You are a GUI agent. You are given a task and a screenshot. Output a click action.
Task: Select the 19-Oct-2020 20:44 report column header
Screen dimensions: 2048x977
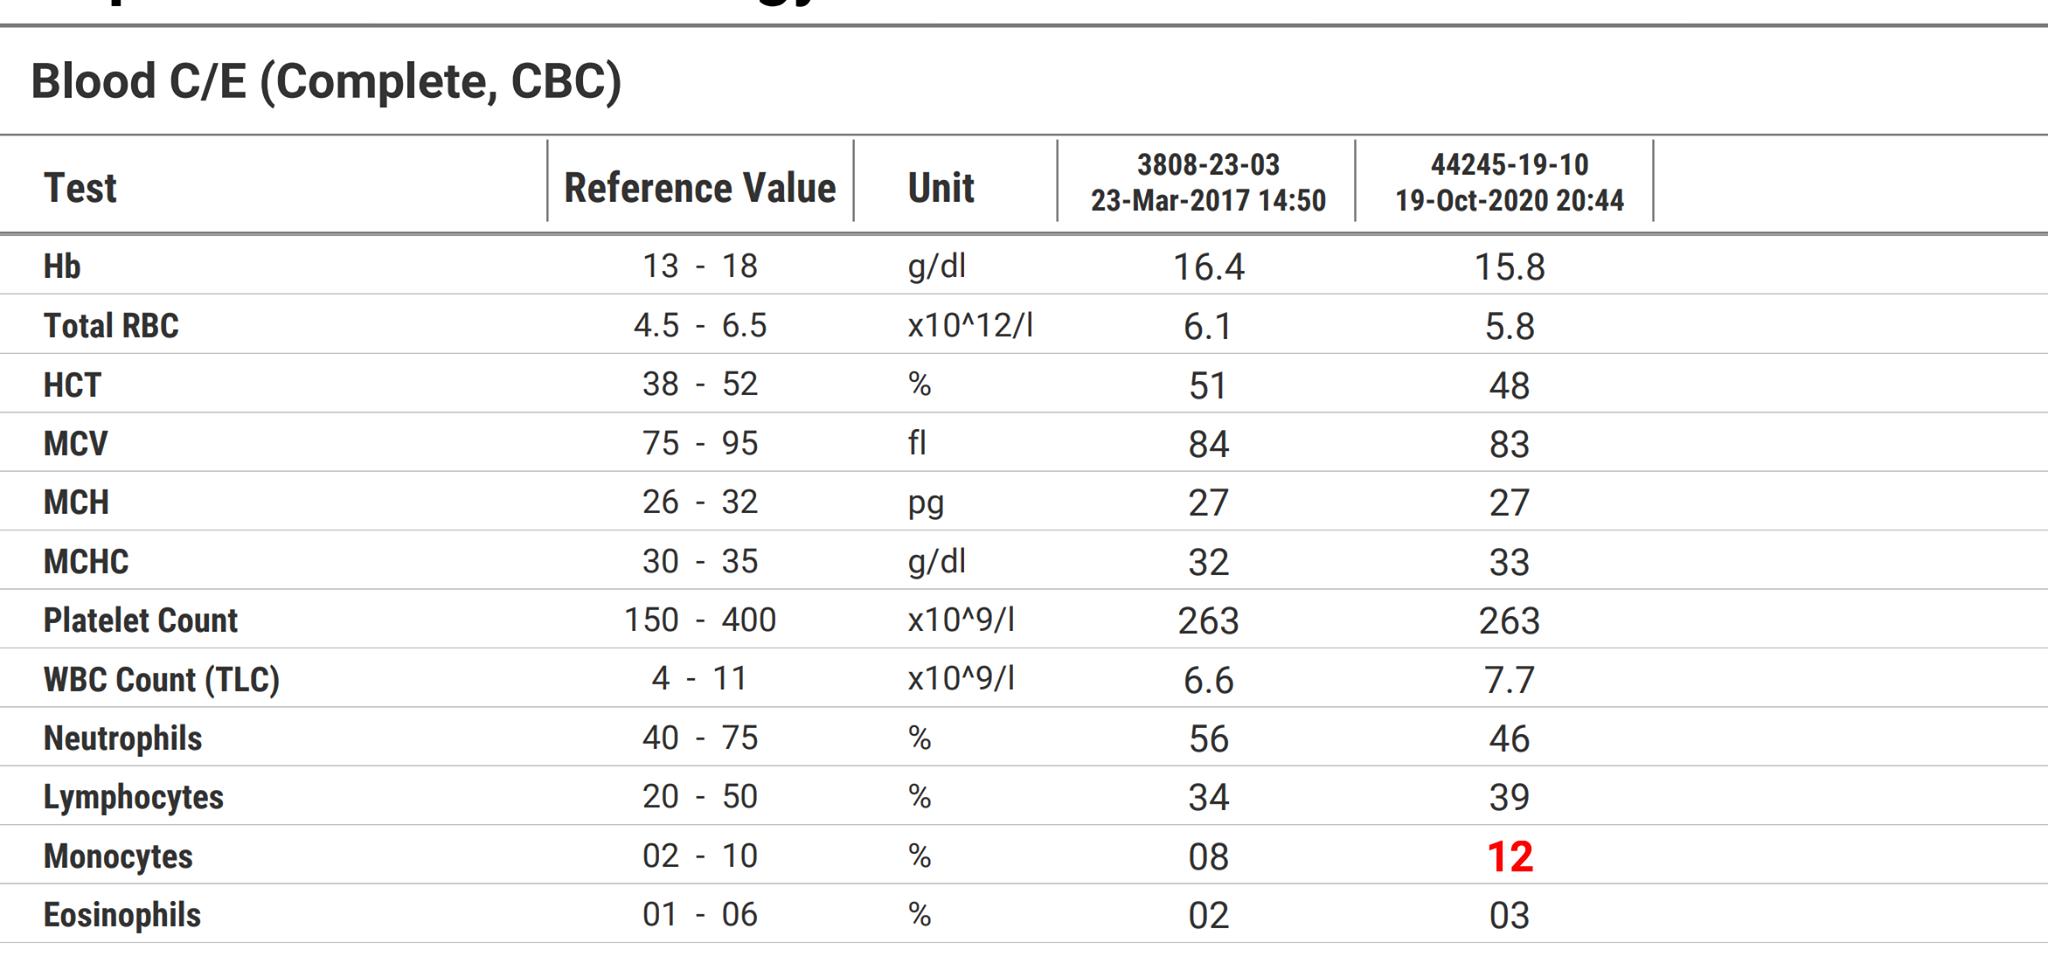click(x=1509, y=183)
